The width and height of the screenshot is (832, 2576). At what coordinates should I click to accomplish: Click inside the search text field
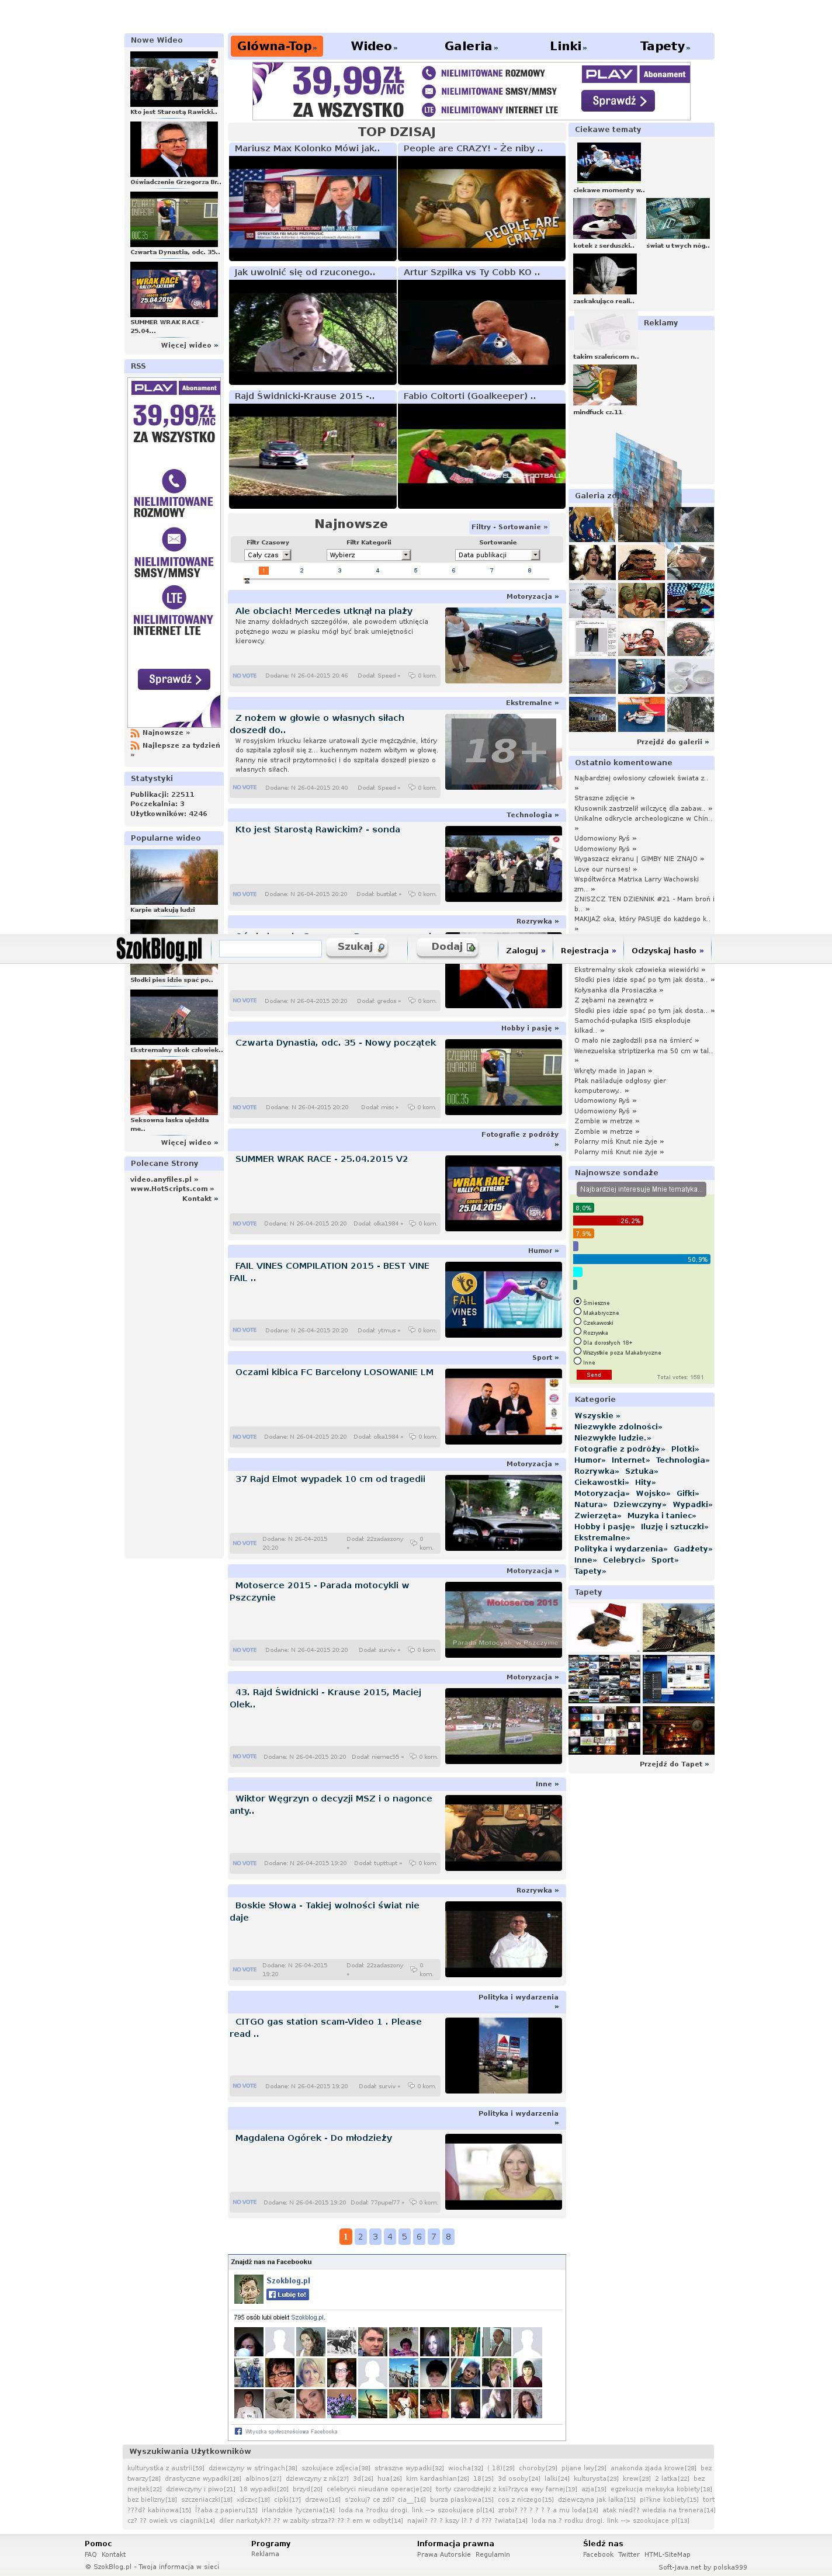point(270,948)
